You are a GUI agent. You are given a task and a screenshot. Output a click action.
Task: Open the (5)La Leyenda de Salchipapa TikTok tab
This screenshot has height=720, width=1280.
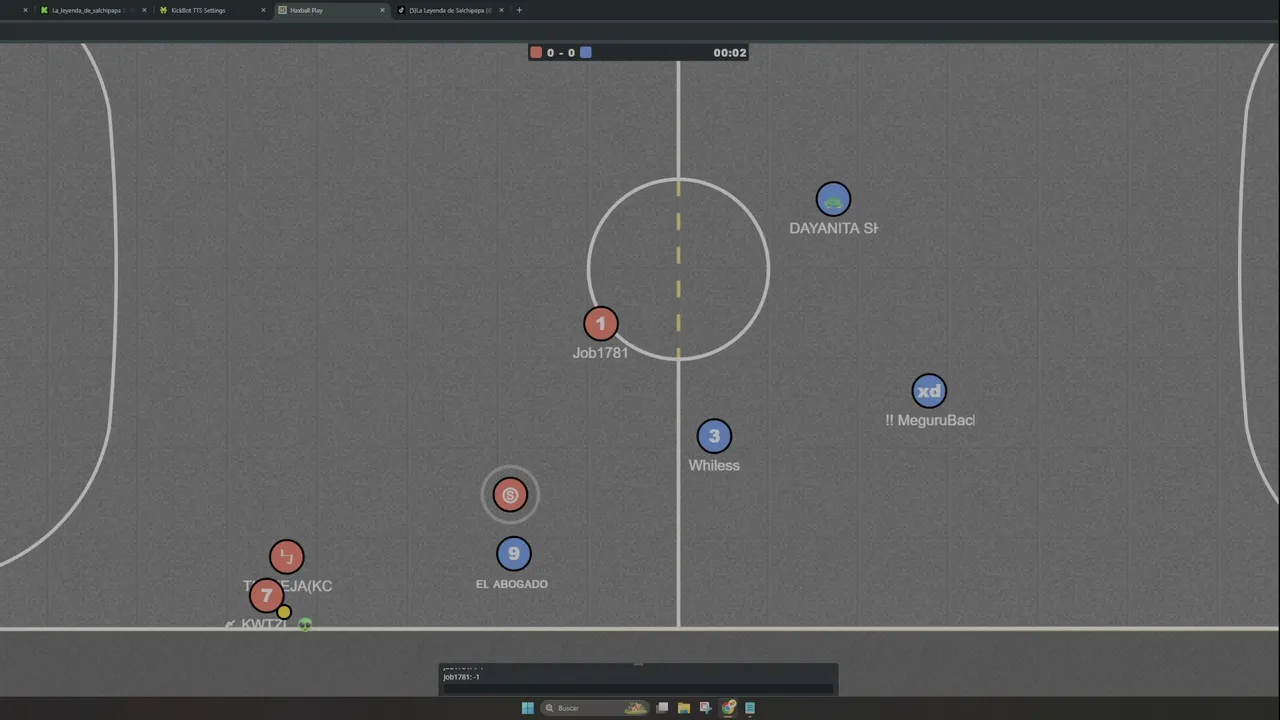[x=449, y=10]
